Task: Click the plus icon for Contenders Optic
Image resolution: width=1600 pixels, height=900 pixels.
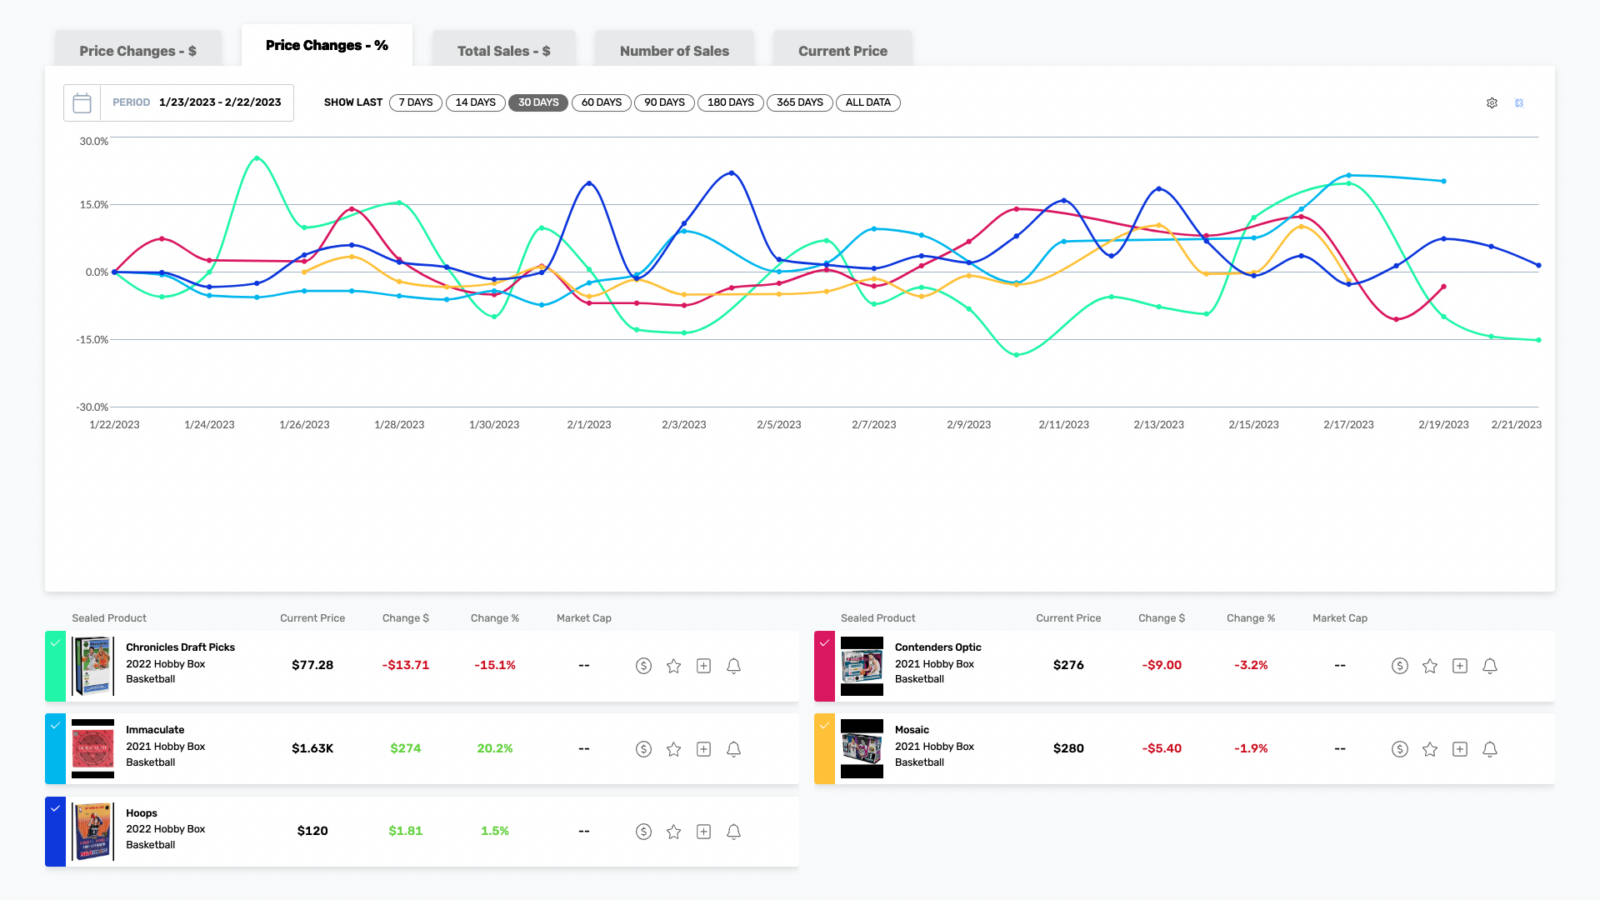Action: point(1460,666)
